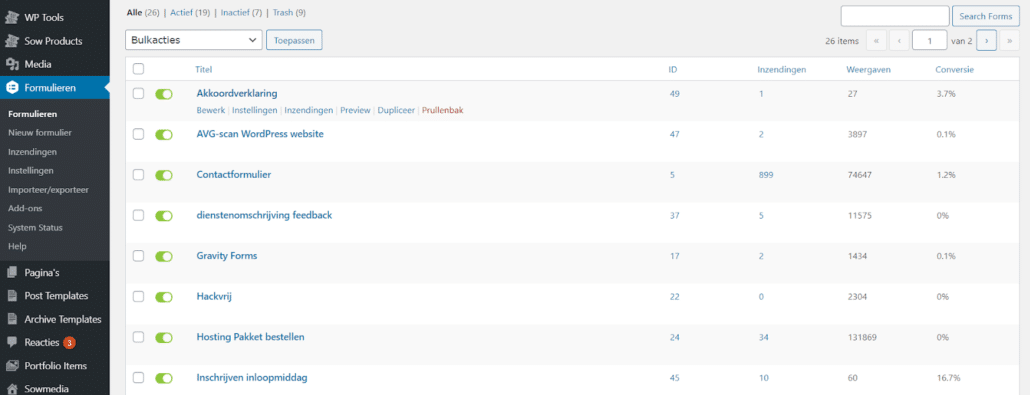Click the Post Templates icon
This screenshot has width=1030, height=395.
(11, 296)
